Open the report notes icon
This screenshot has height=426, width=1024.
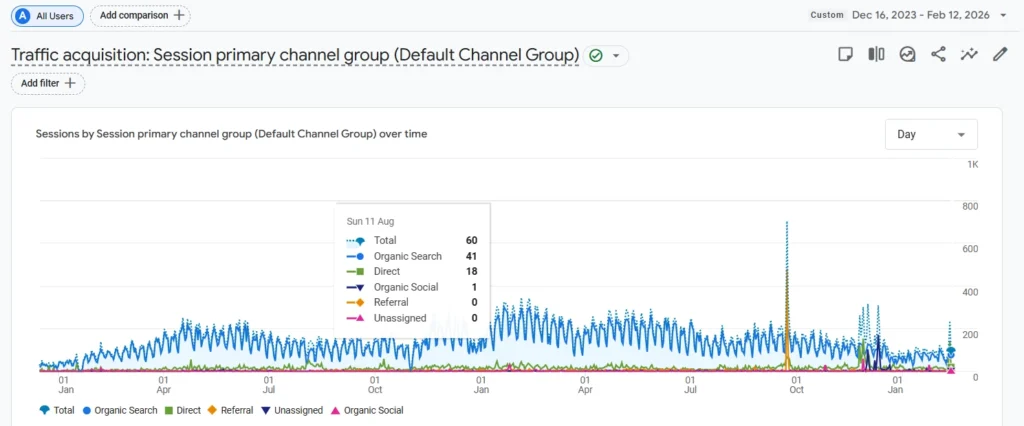tap(846, 54)
